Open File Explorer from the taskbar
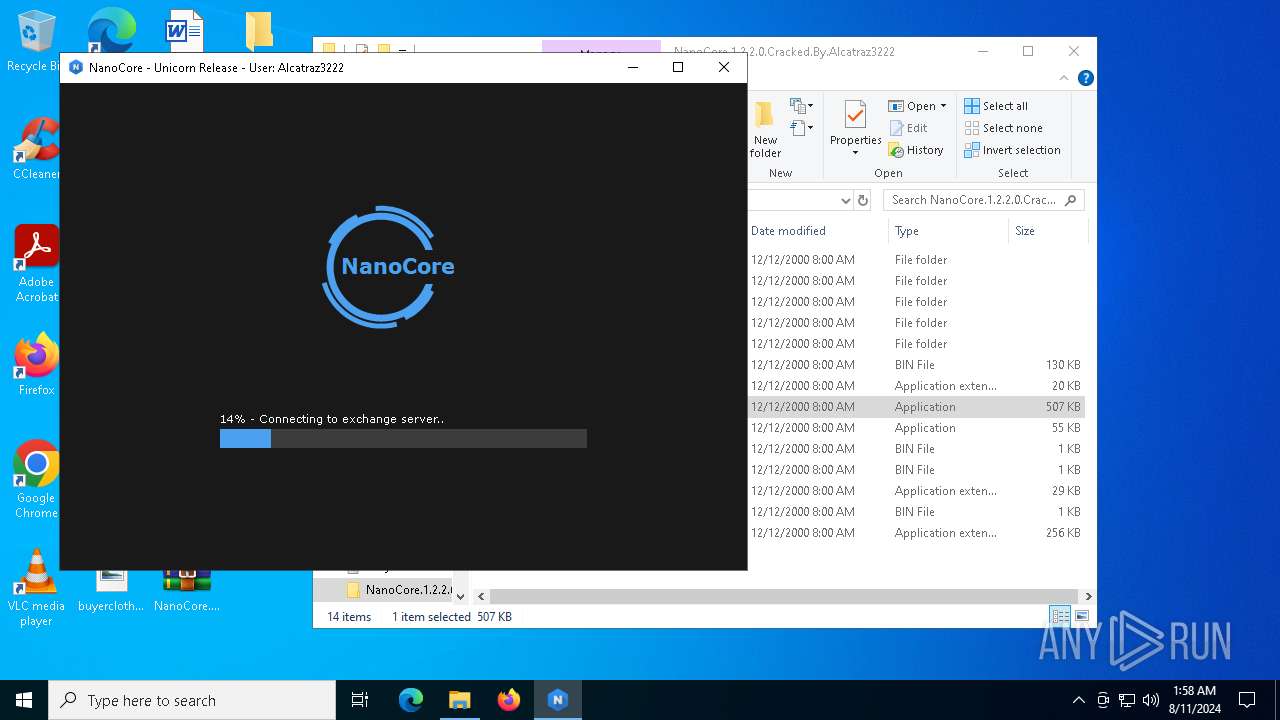The width and height of the screenshot is (1280, 720). [460, 700]
